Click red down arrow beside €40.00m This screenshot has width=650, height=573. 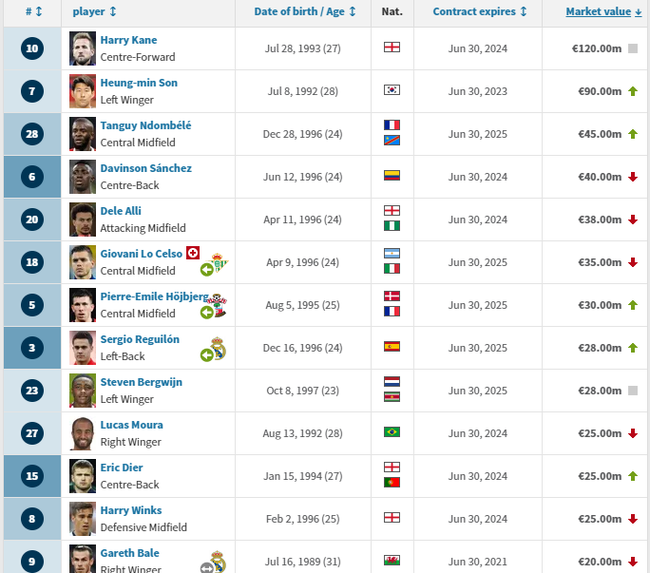633,177
